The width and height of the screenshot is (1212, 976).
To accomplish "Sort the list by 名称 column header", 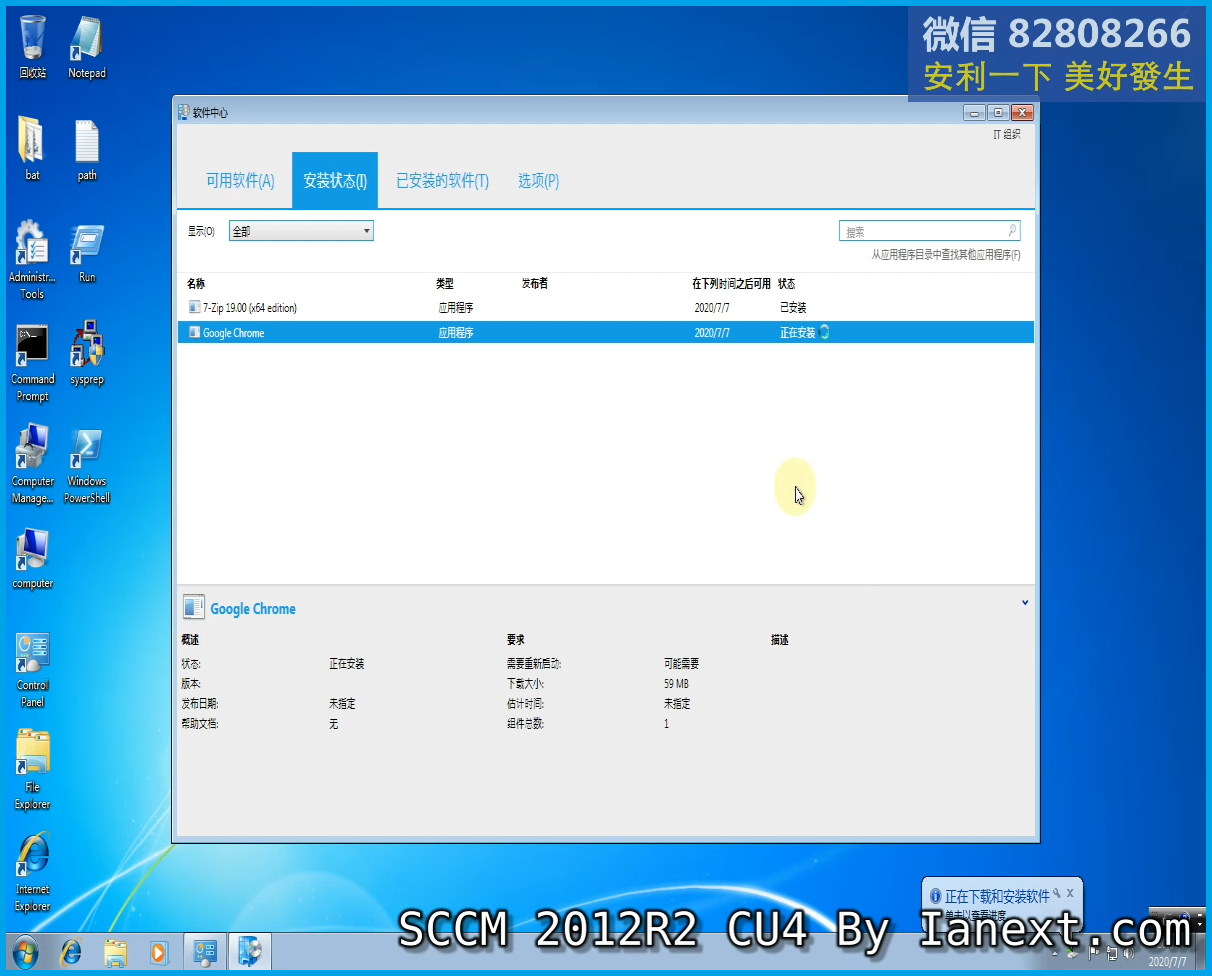I will coord(196,284).
